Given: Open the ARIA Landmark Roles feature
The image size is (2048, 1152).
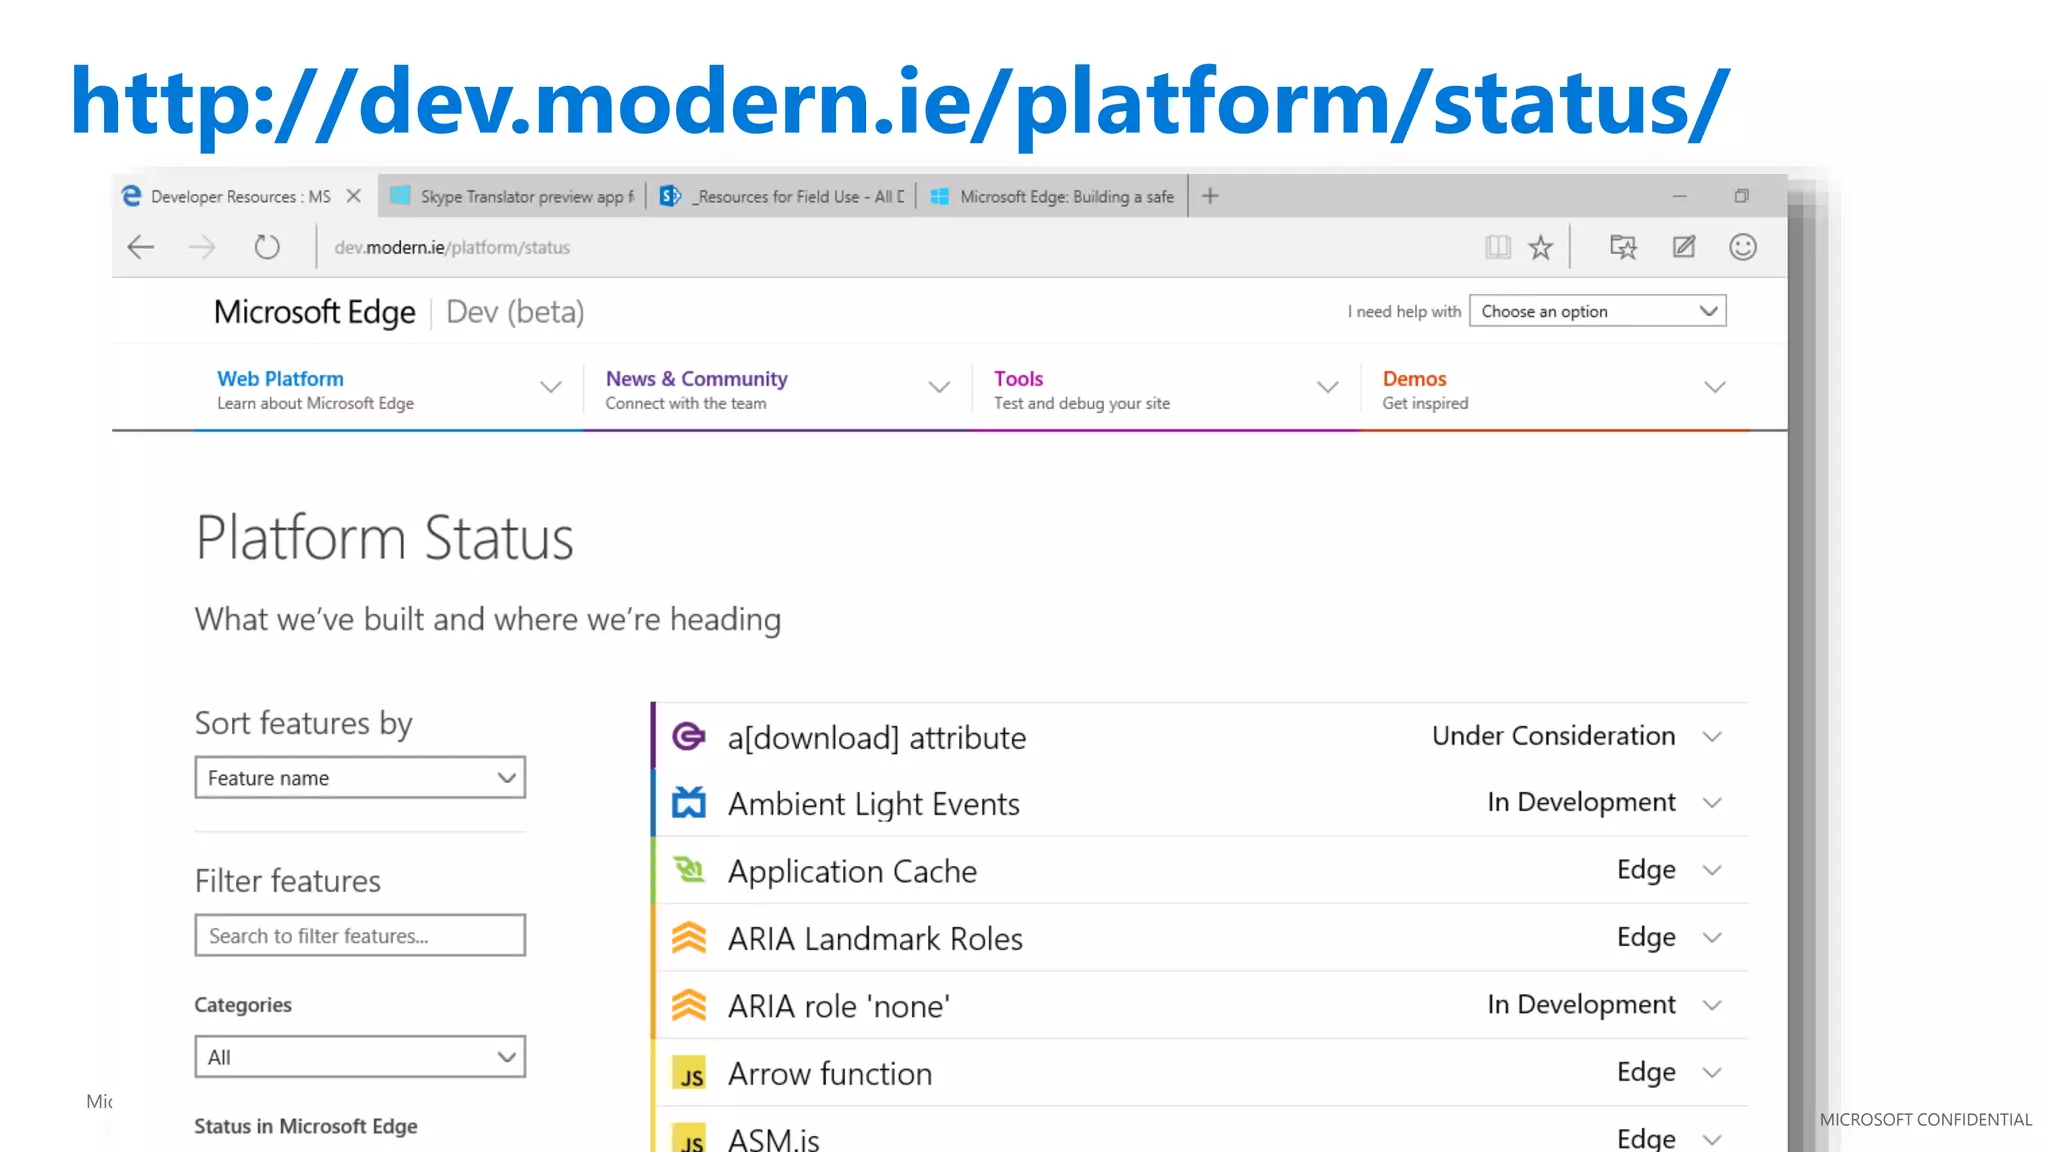Looking at the screenshot, I should coord(875,939).
